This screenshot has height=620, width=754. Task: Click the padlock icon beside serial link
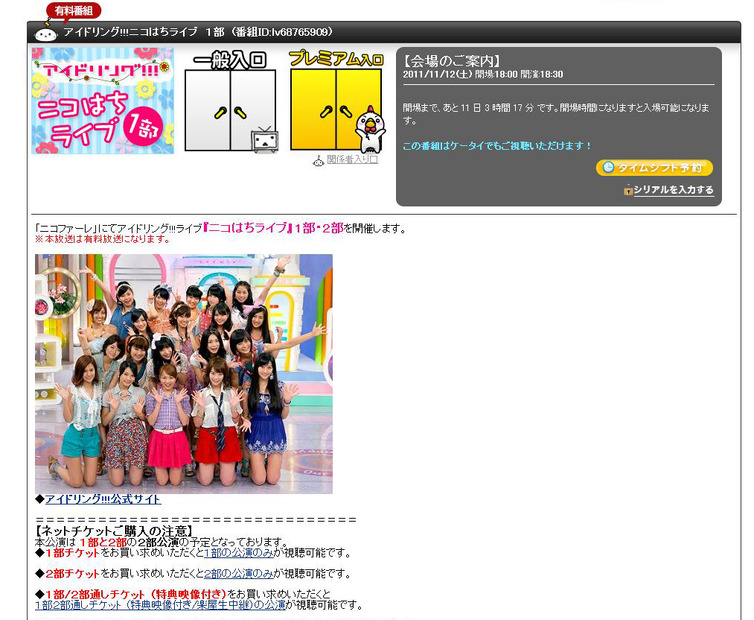click(x=628, y=190)
